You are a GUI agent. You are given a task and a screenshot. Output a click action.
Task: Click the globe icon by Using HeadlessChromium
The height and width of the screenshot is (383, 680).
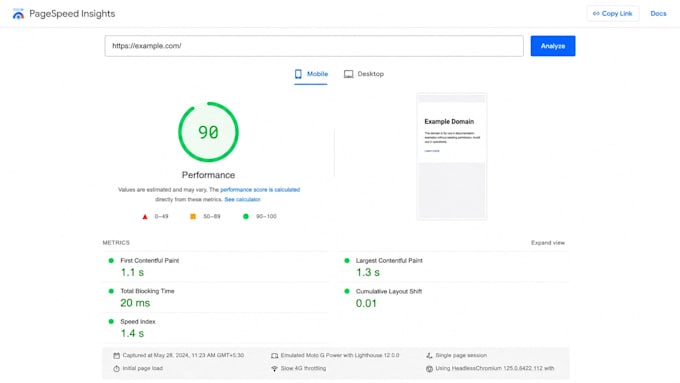click(x=429, y=369)
